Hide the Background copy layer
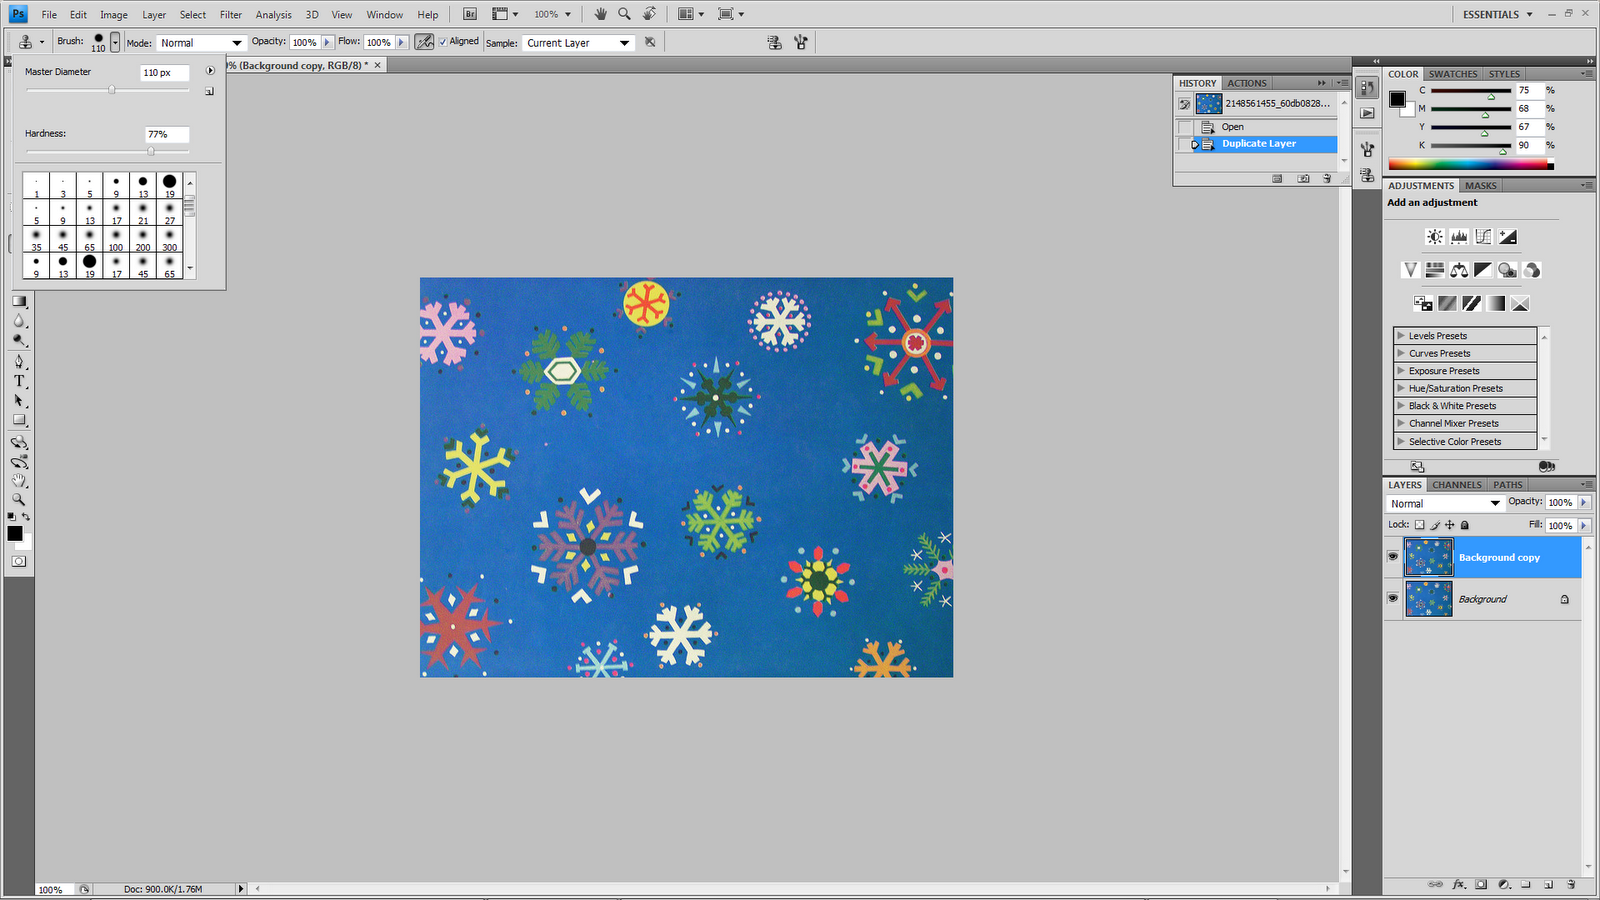This screenshot has width=1600, height=900. [1393, 557]
